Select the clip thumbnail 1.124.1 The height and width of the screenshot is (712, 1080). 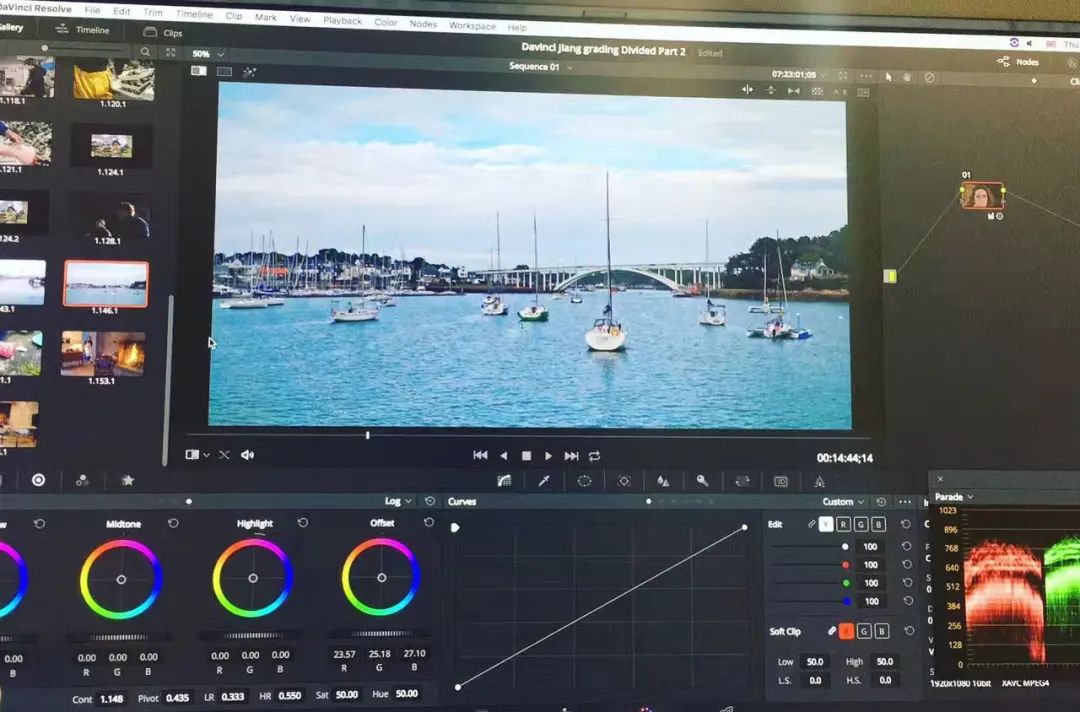[112, 146]
